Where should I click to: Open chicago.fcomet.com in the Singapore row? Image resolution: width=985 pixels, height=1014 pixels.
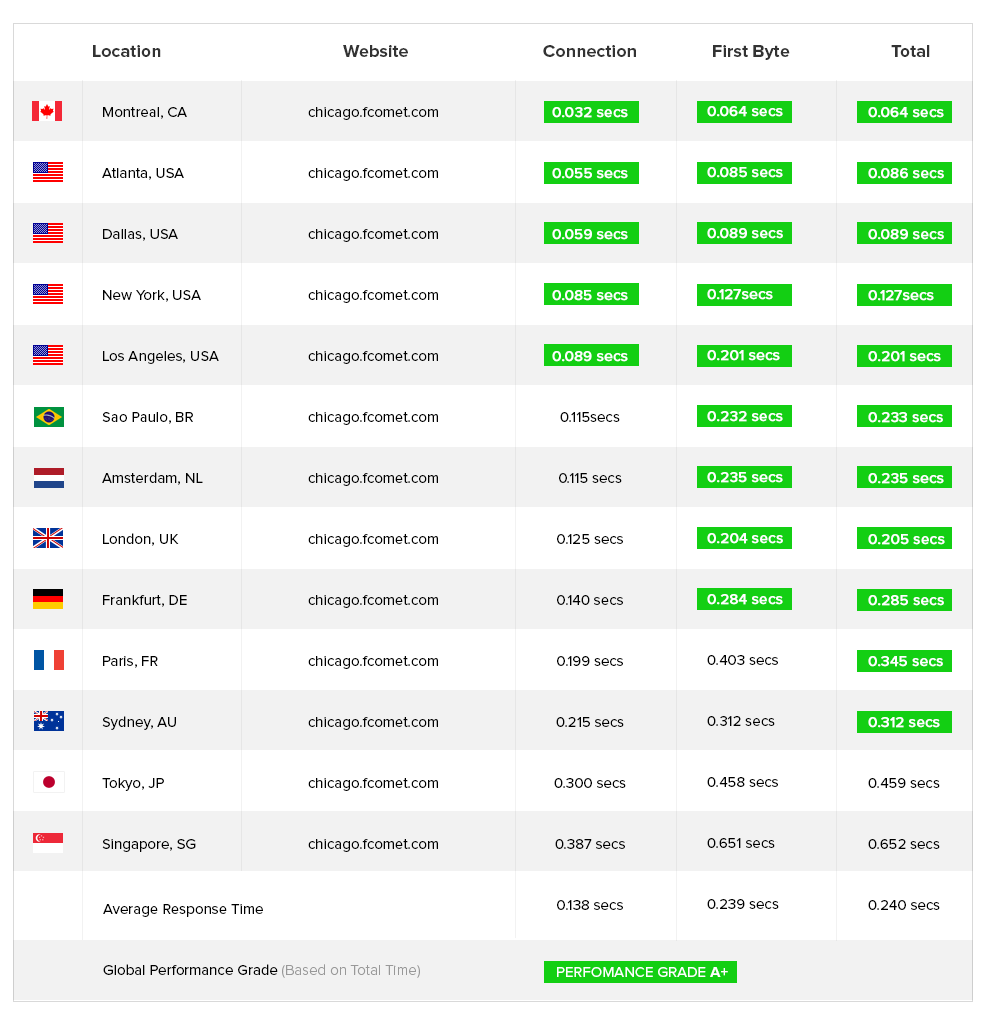coord(373,844)
